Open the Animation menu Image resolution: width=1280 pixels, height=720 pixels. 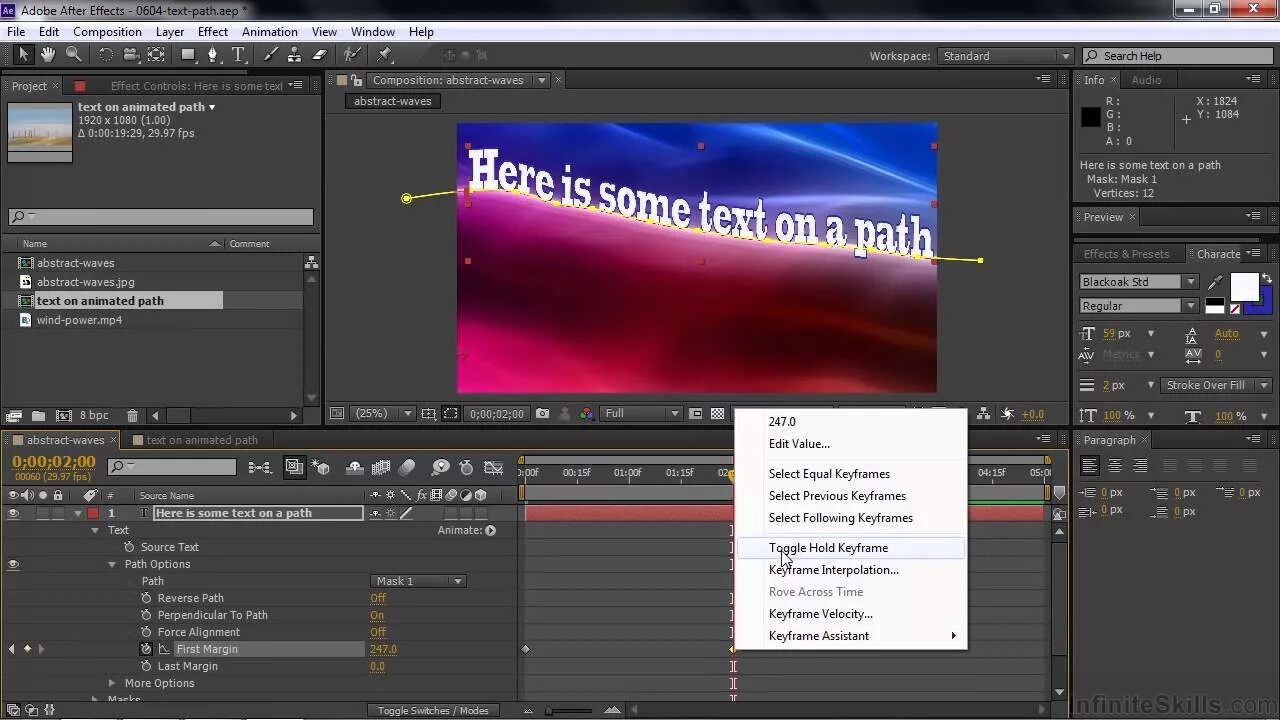tap(270, 32)
